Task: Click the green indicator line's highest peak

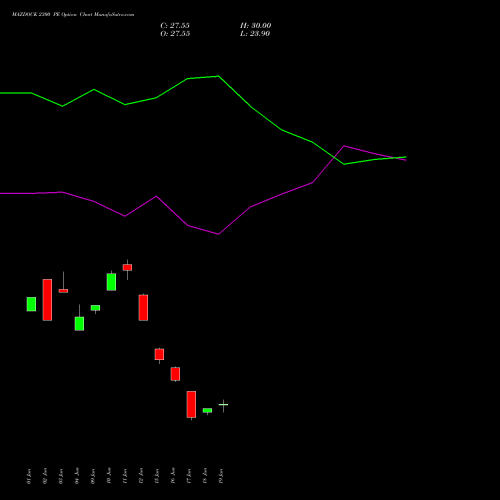Action: [218, 76]
